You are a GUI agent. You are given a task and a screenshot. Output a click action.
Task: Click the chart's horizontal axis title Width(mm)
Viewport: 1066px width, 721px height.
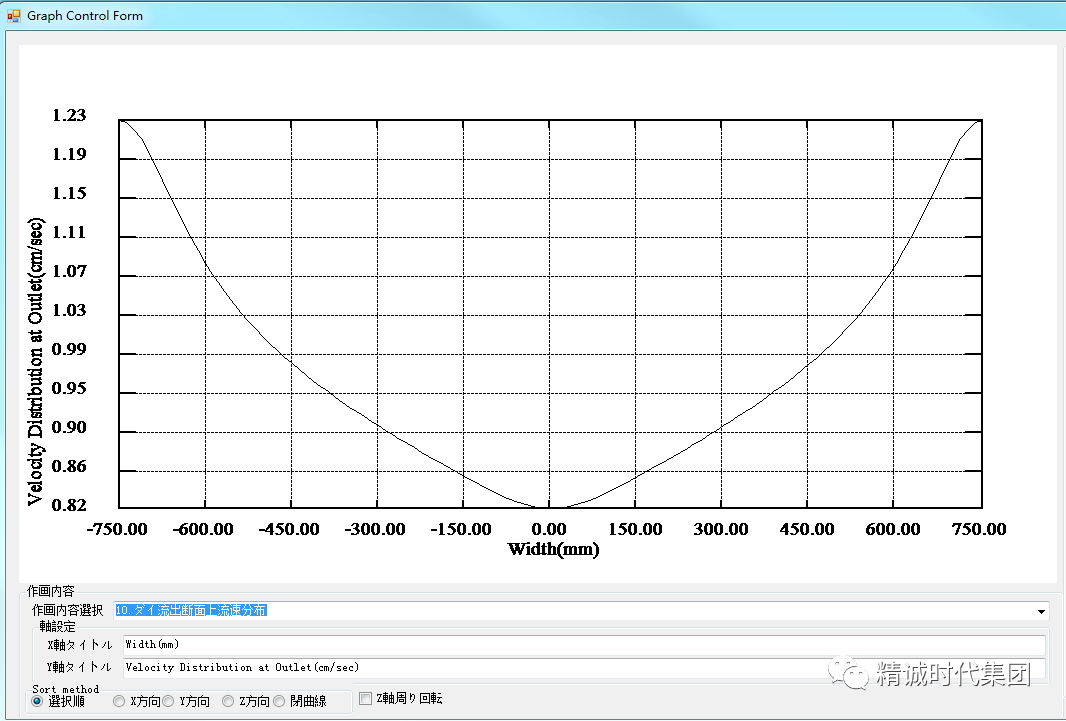[x=553, y=549]
